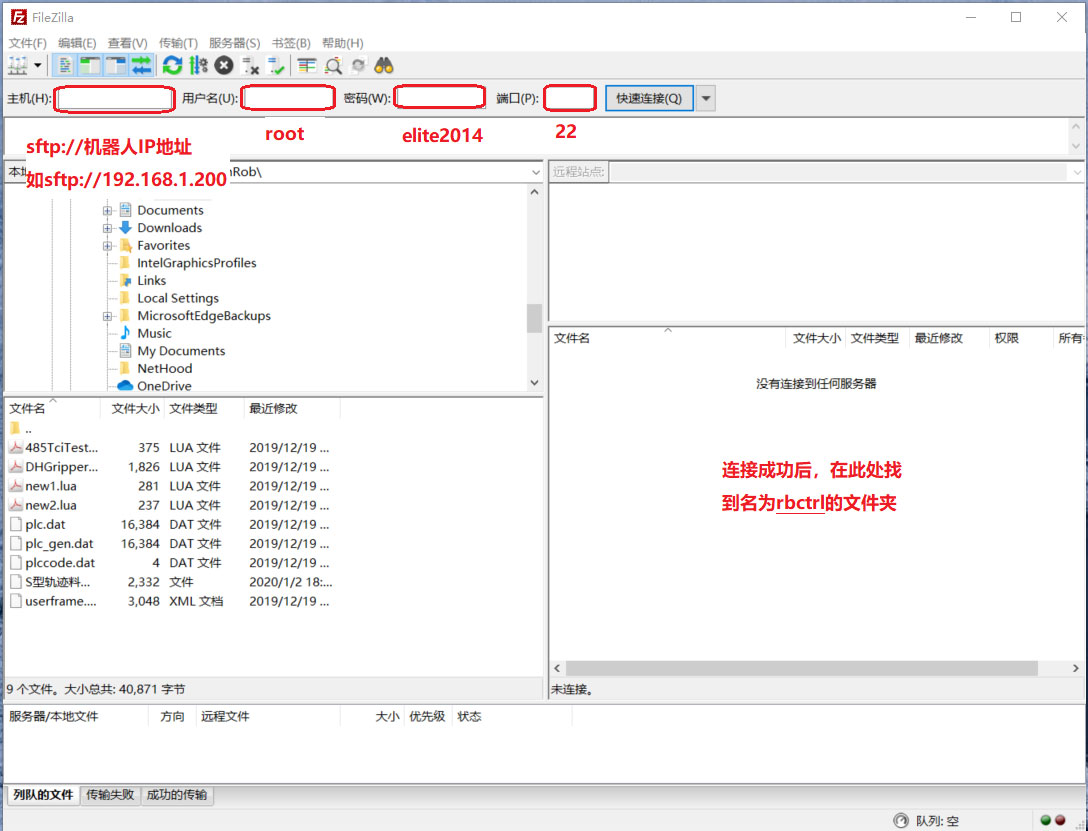This screenshot has width=1088, height=831.
Task: Open quick connect history dropdown arrow
Action: pos(706,98)
